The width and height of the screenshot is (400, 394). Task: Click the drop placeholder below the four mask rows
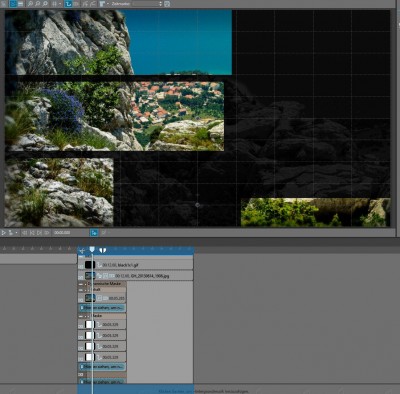coord(102,367)
